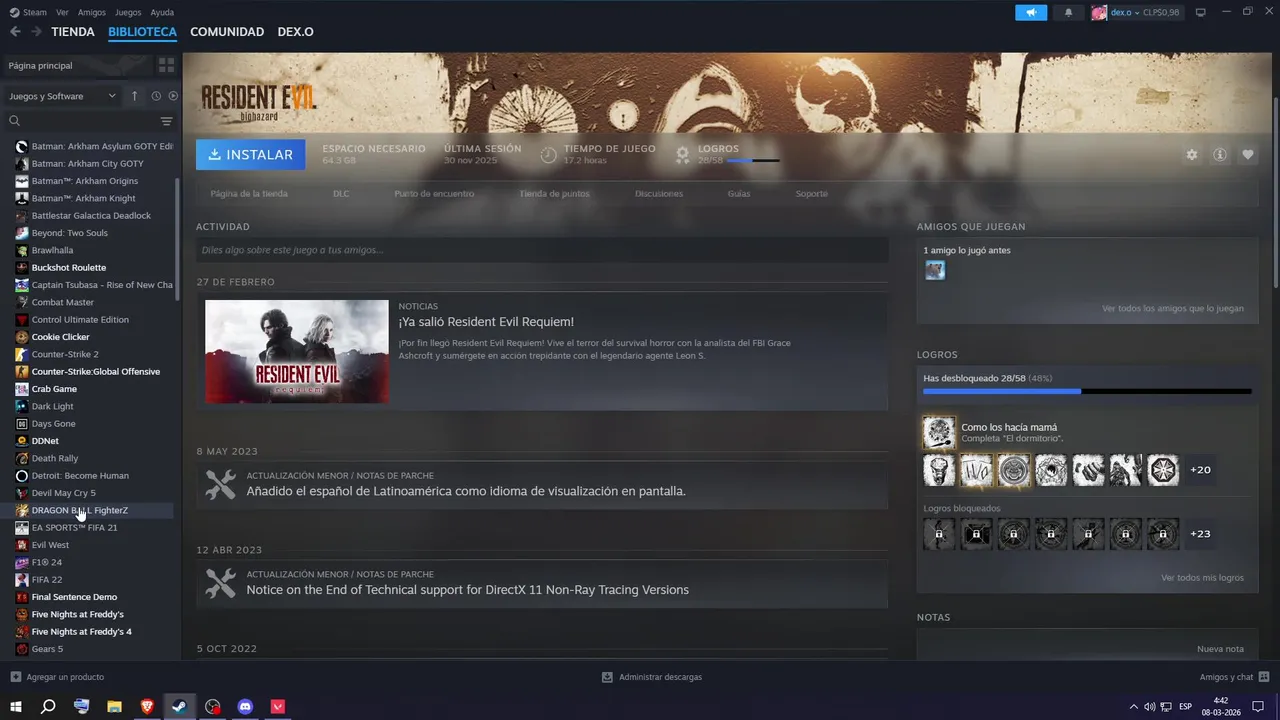Filter library by ready-to-play icon
Screen dimensions: 1280x720
click(x=173, y=96)
